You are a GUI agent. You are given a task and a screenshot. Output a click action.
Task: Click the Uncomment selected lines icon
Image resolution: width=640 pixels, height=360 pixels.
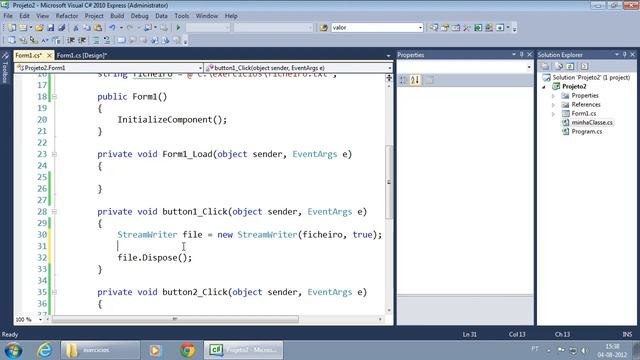coord(107,40)
